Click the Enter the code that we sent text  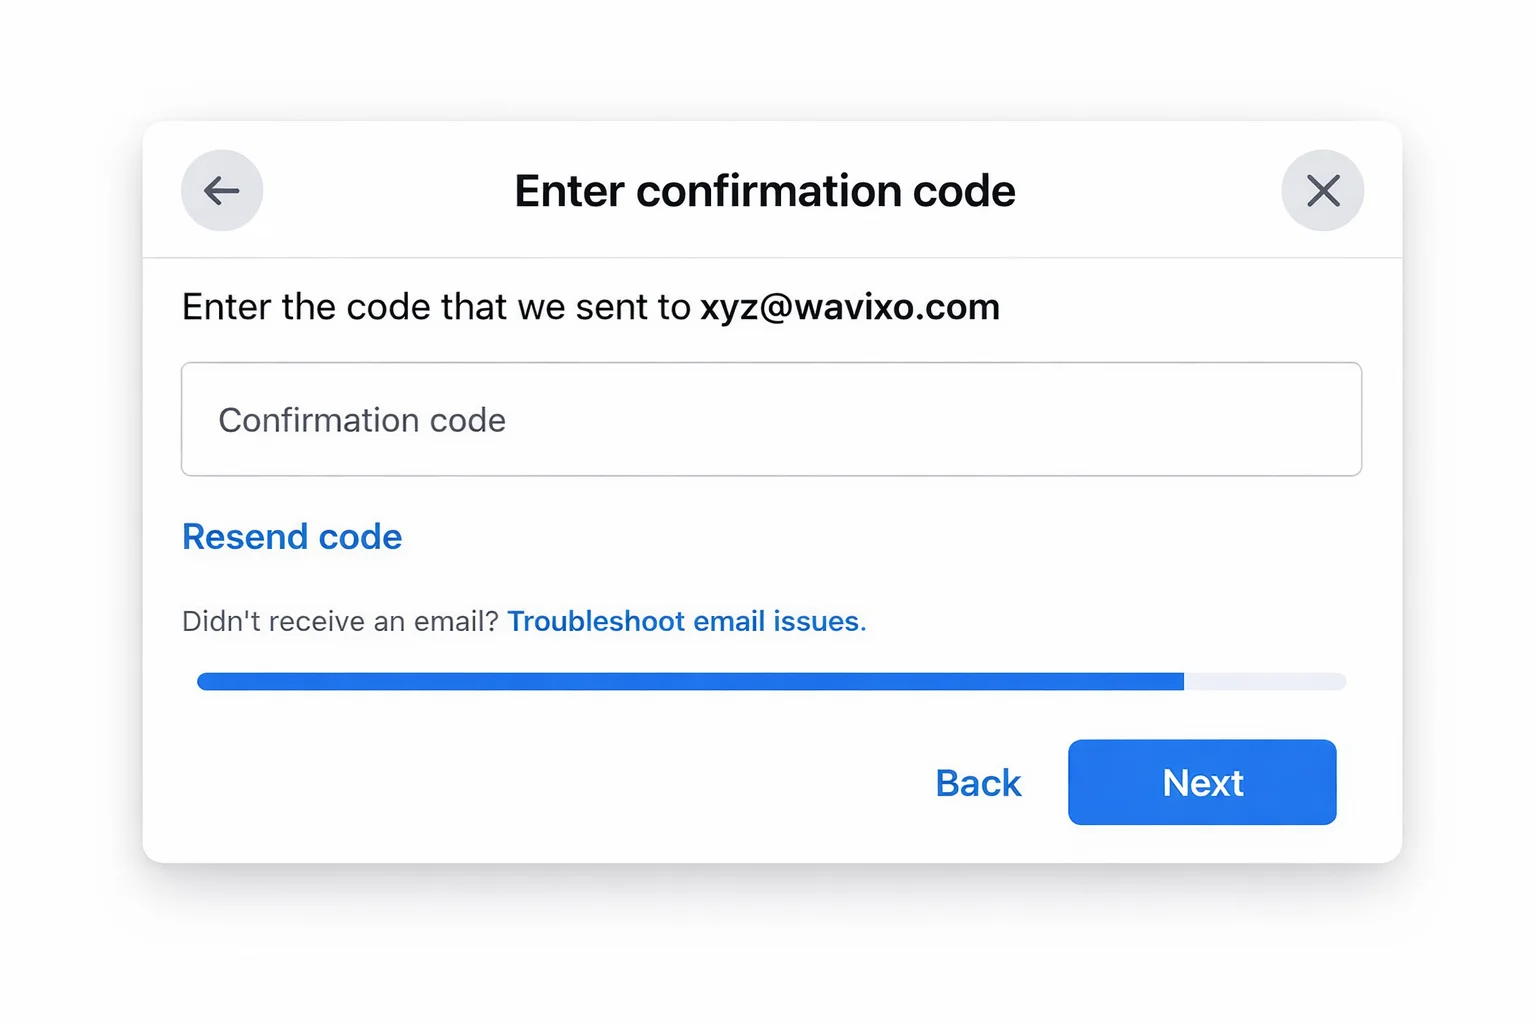coord(436,307)
